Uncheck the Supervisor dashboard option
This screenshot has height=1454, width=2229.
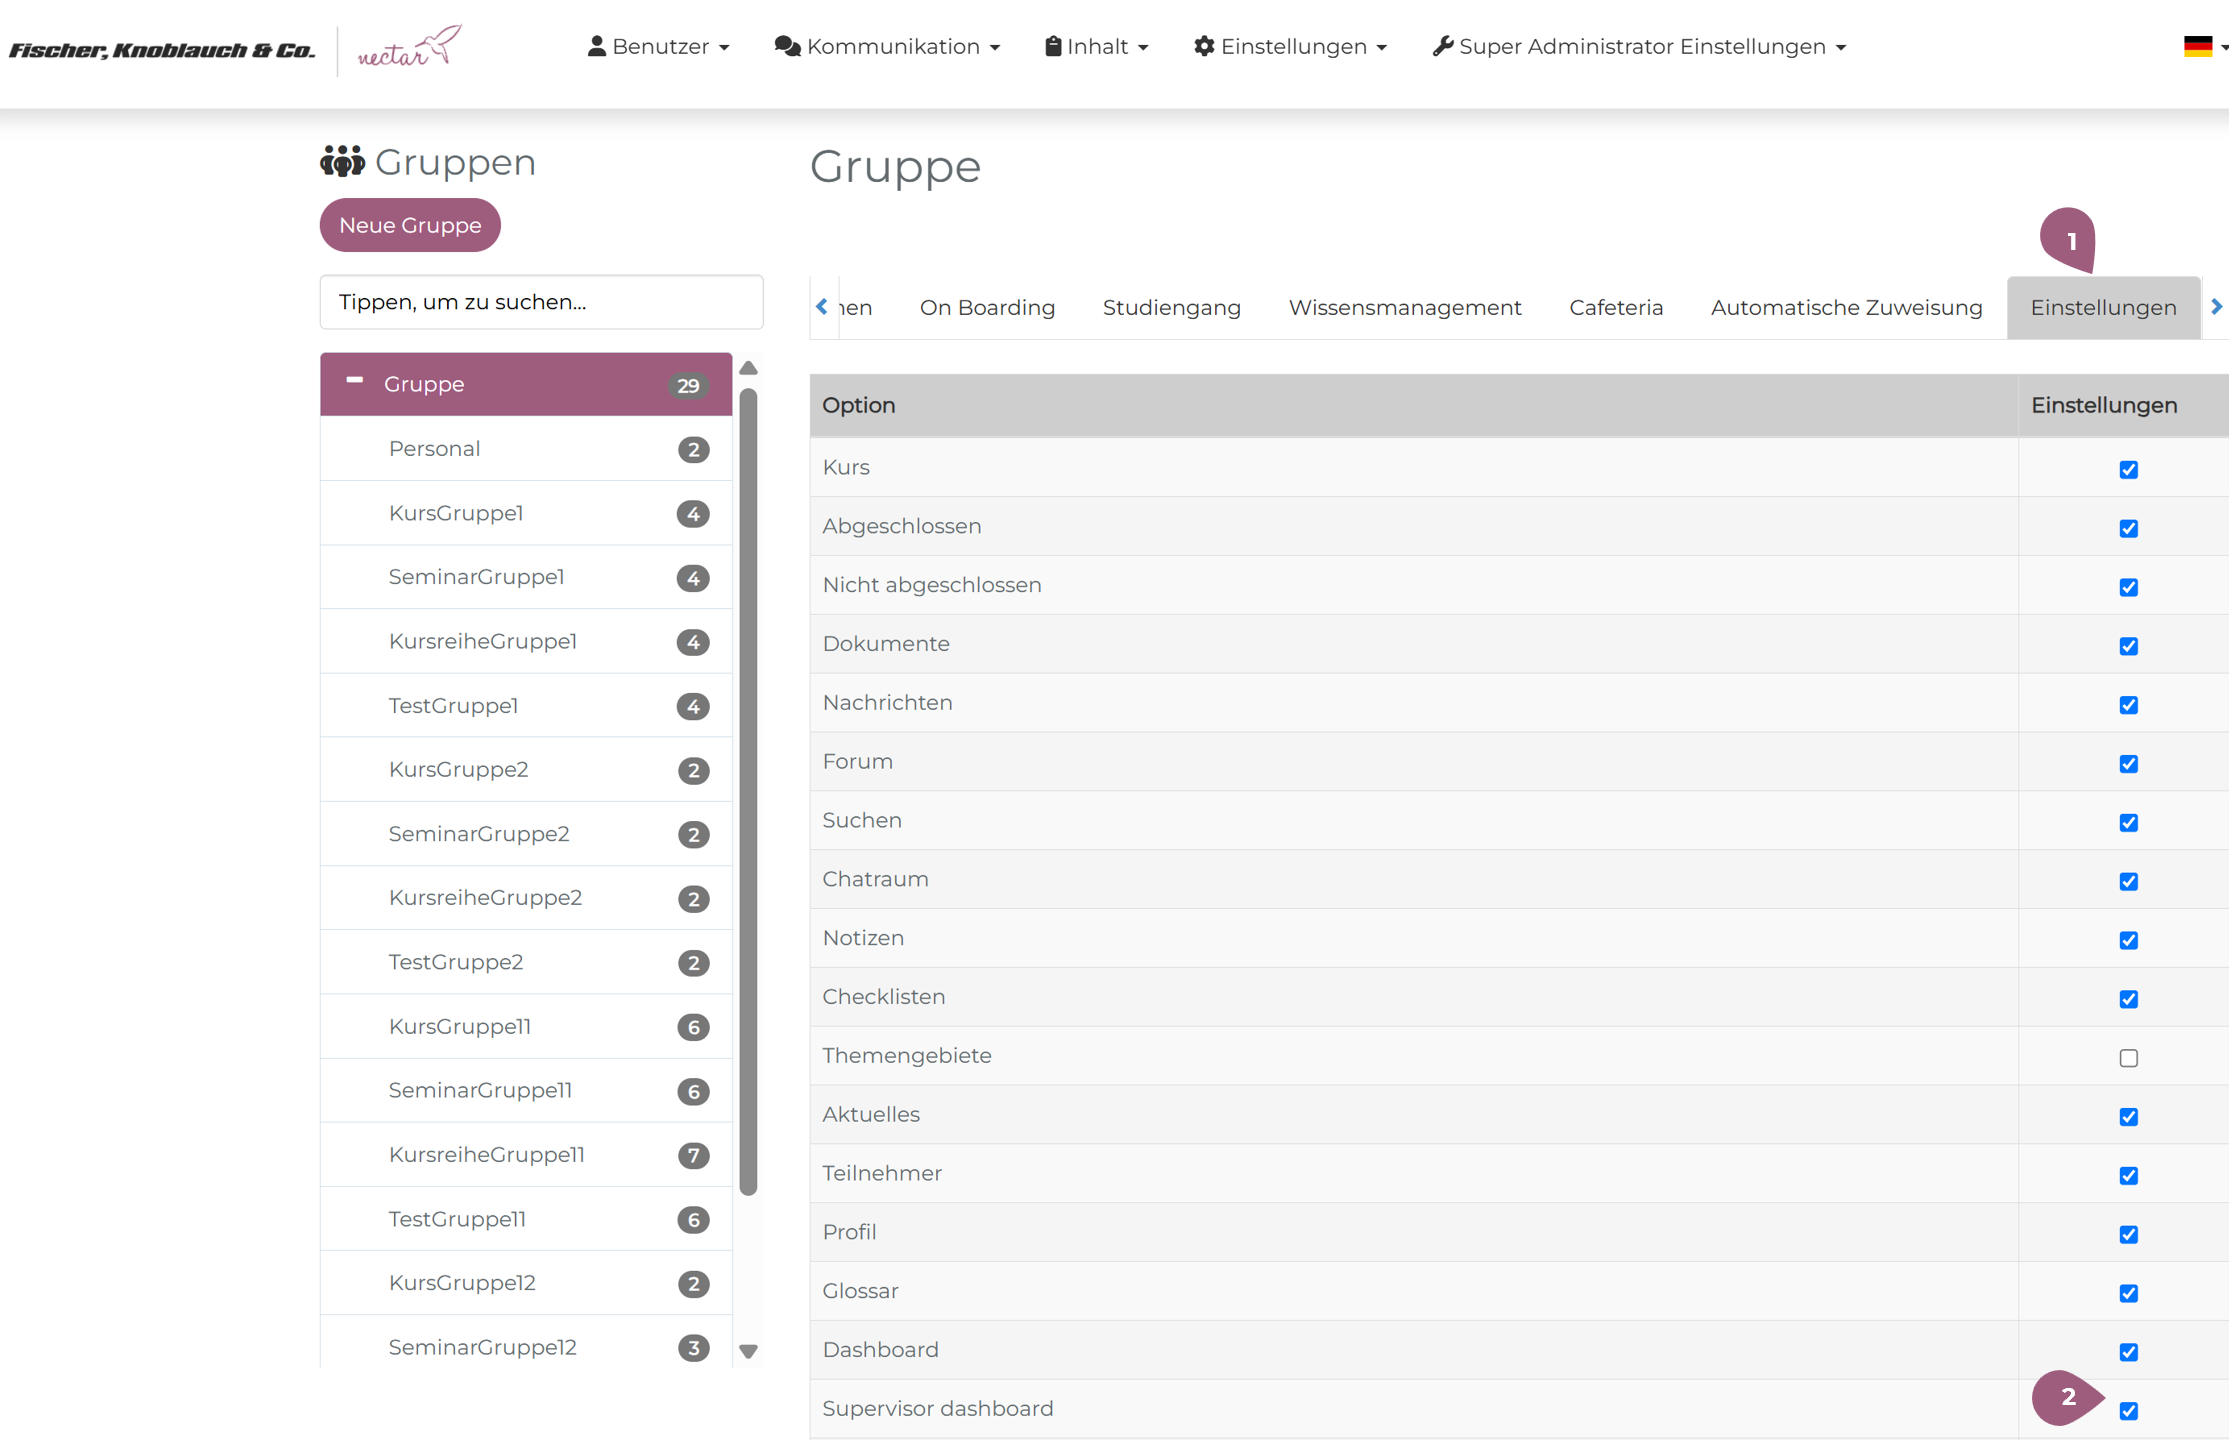pos(2128,1410)
